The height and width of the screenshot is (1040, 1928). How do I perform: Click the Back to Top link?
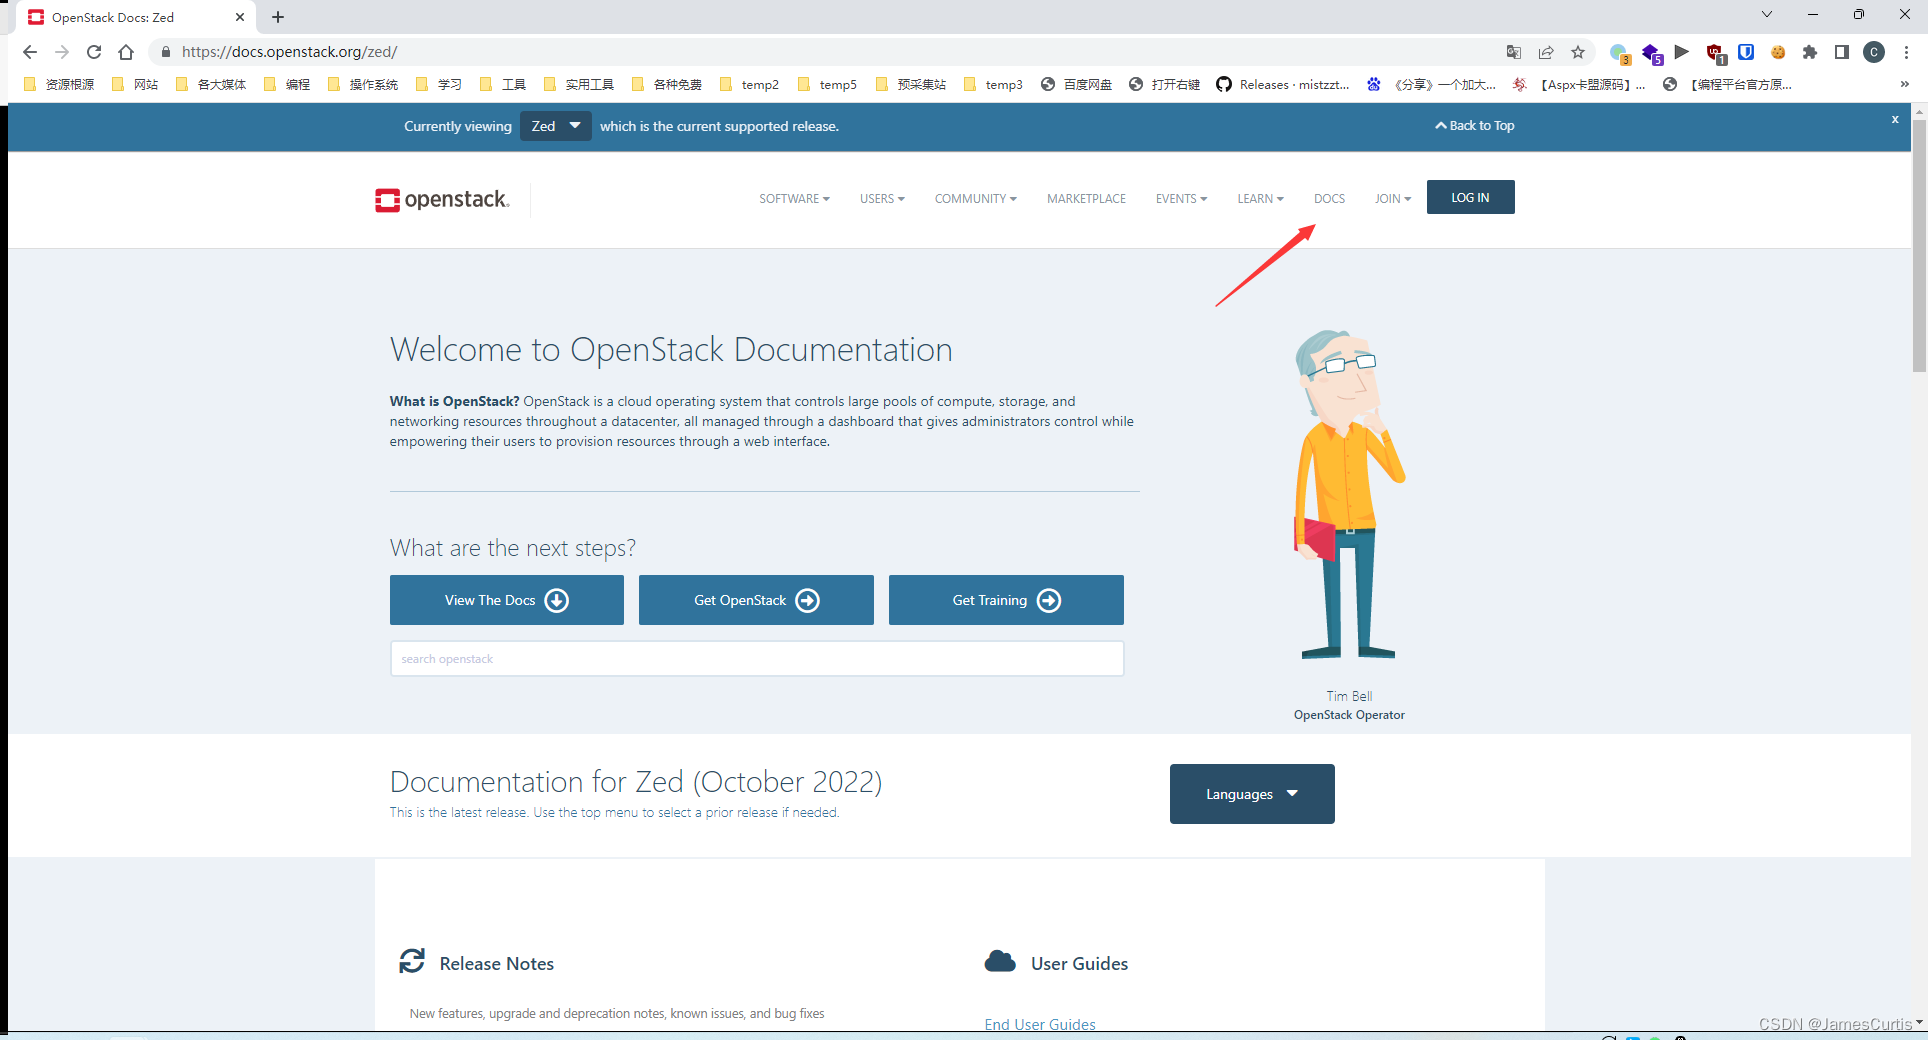tap(1475, 126)
